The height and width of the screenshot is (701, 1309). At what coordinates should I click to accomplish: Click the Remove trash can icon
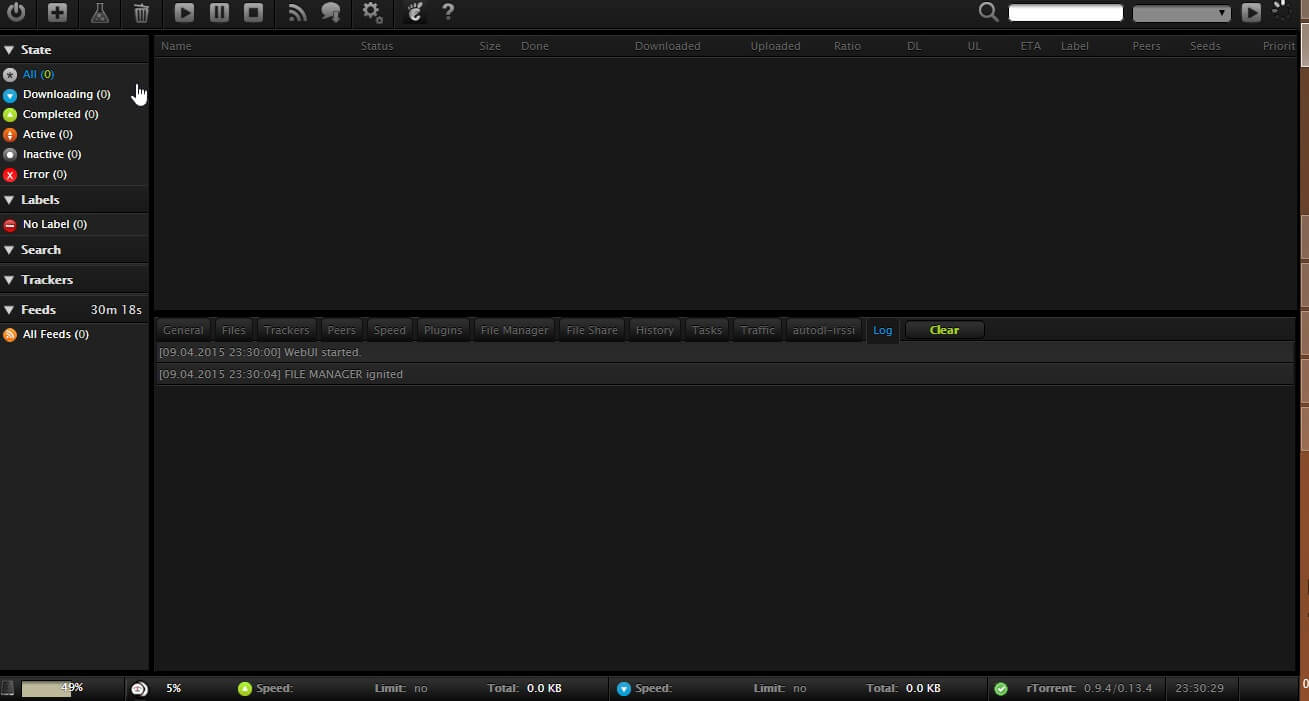coord(142,13)
